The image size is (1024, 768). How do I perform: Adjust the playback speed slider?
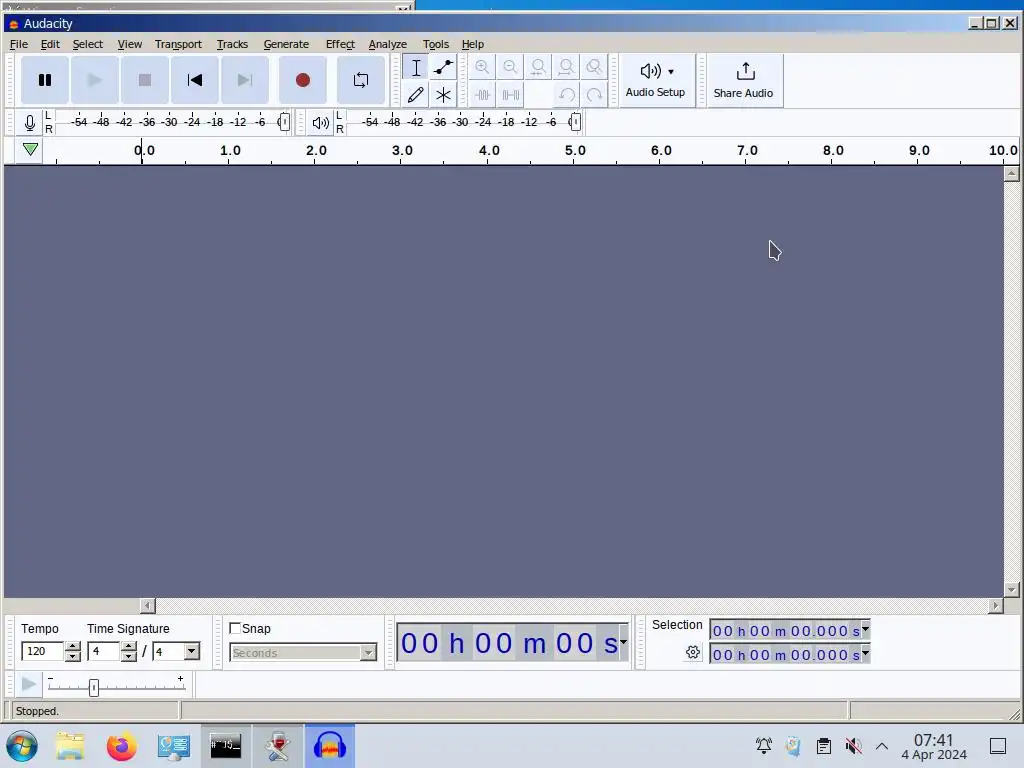point(93,687)
